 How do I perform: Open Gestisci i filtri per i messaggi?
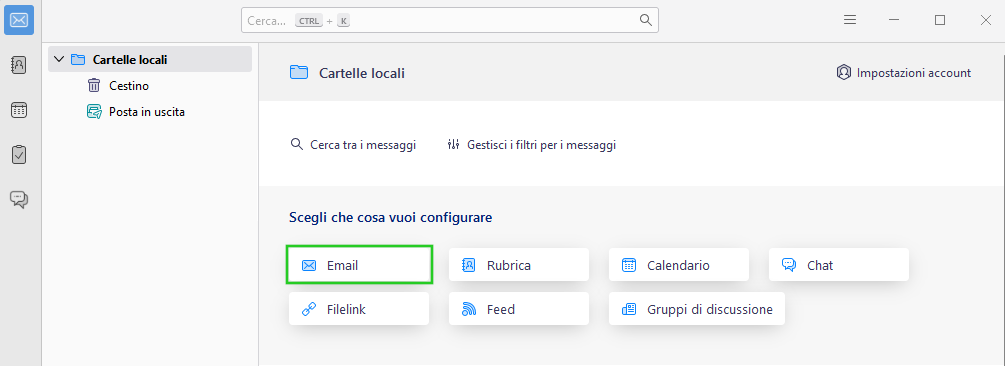pos(531,145)
